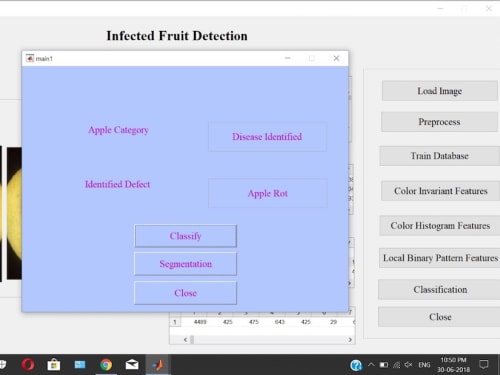Click the Identified Defect label
Viewport: 500px width, 375px height.
pyautogui.click(x=118, y=184)
